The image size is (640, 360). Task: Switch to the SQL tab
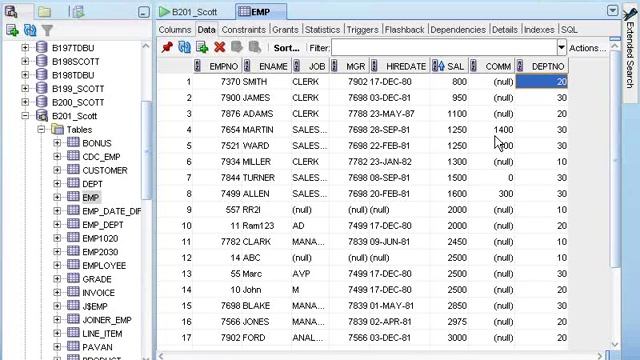tap(569, 29)
